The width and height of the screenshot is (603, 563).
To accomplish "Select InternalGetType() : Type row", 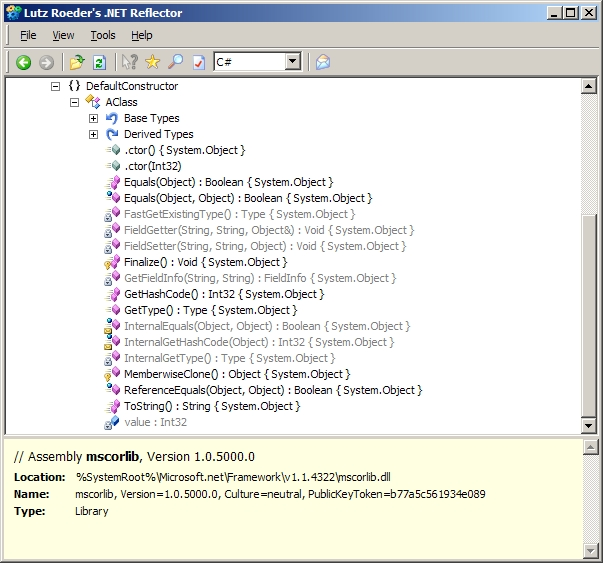I will tap(230, 358).
